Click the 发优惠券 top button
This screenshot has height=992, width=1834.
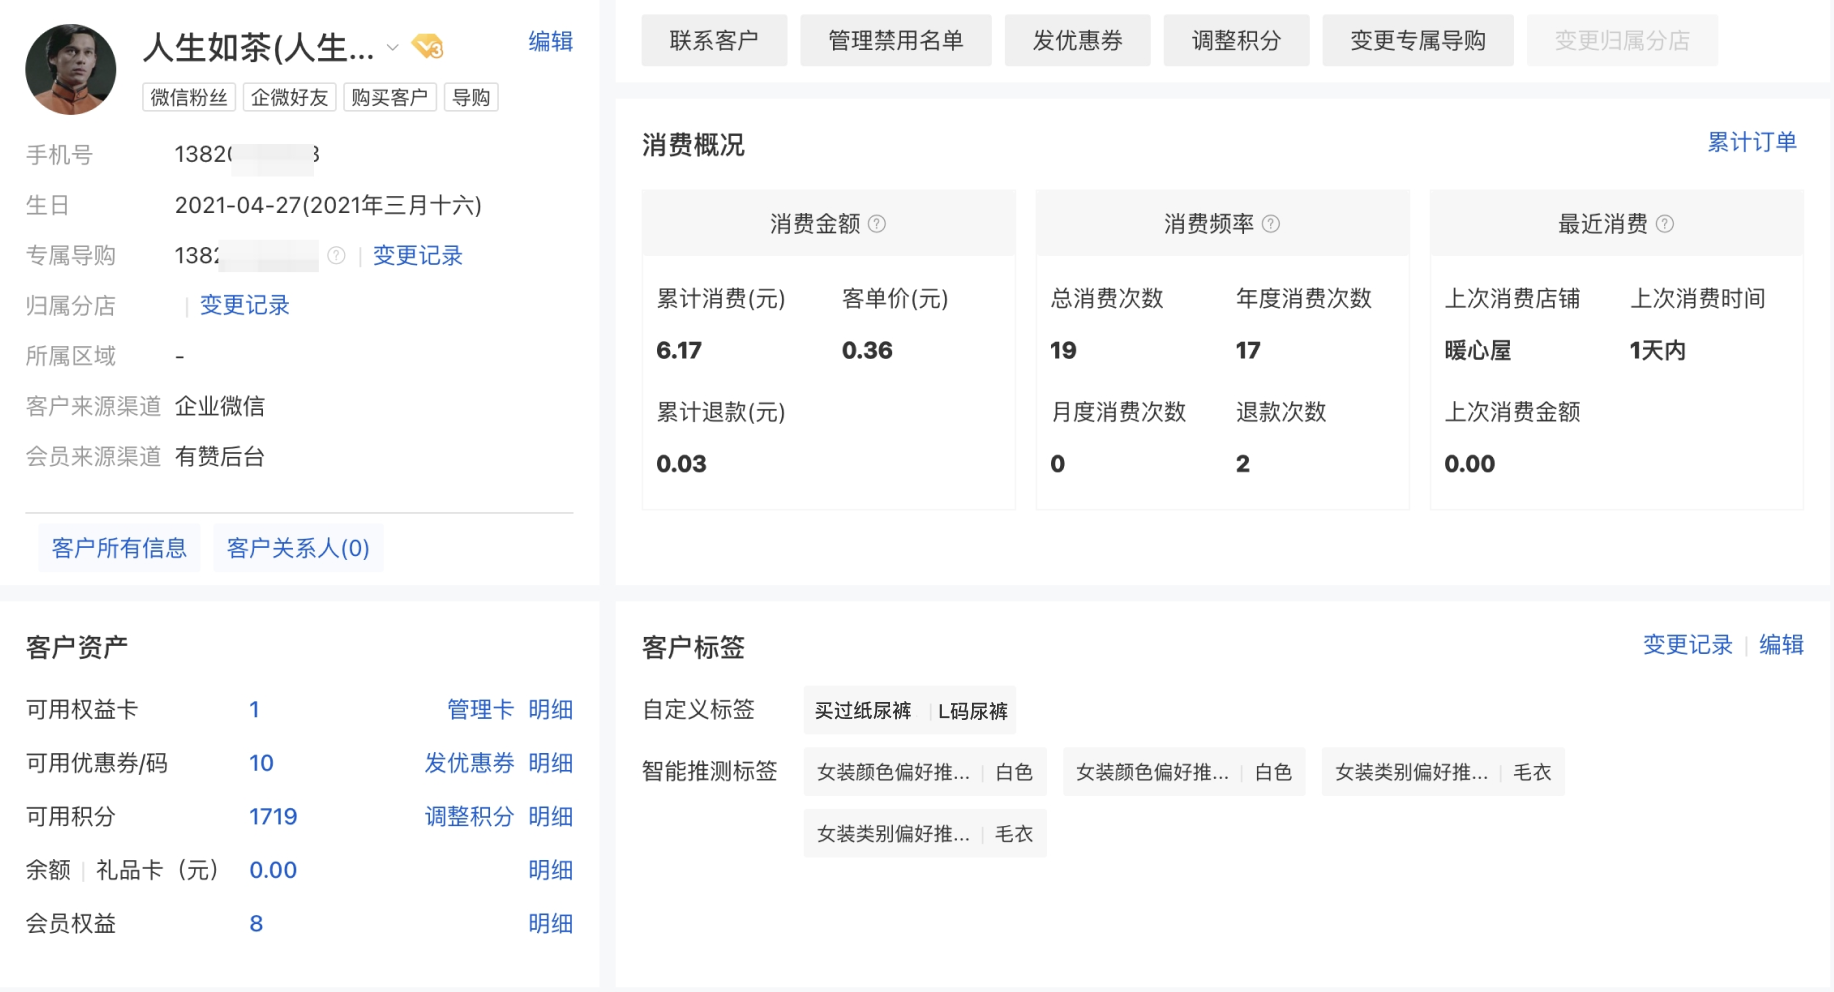[x=1077, y=41]
